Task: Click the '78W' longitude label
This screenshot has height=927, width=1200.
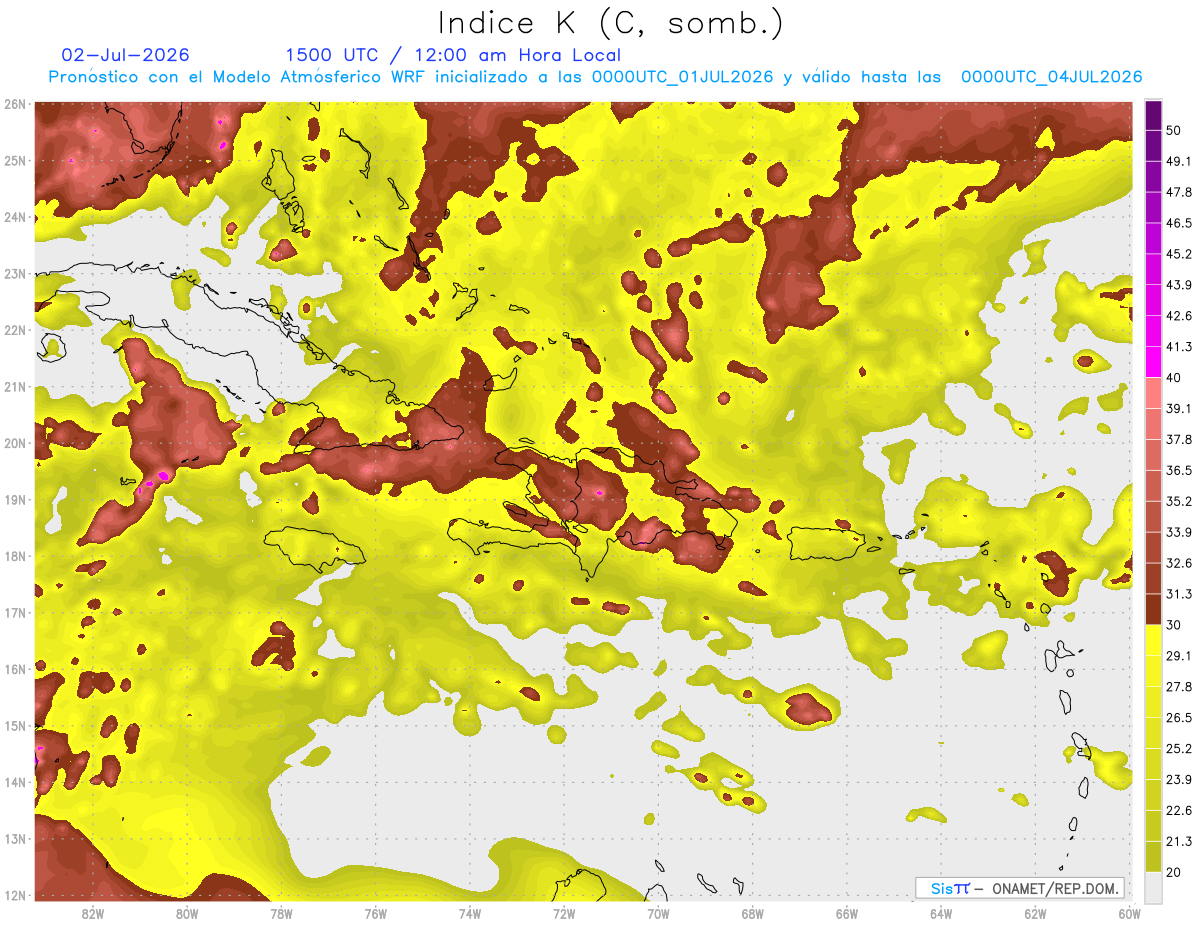Action: click(x=281, y=913)
